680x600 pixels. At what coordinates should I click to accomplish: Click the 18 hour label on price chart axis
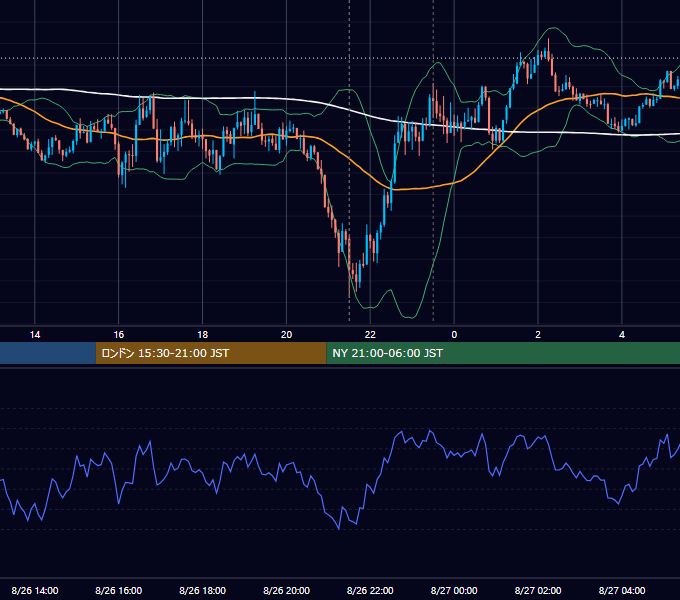tap(203, 335)
